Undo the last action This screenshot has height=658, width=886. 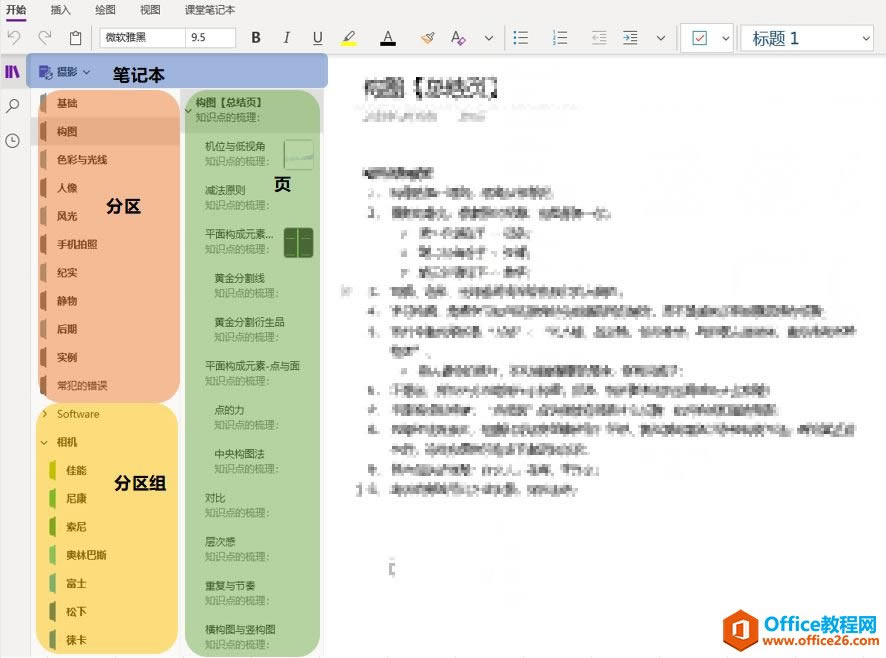[x=13, y=37]
